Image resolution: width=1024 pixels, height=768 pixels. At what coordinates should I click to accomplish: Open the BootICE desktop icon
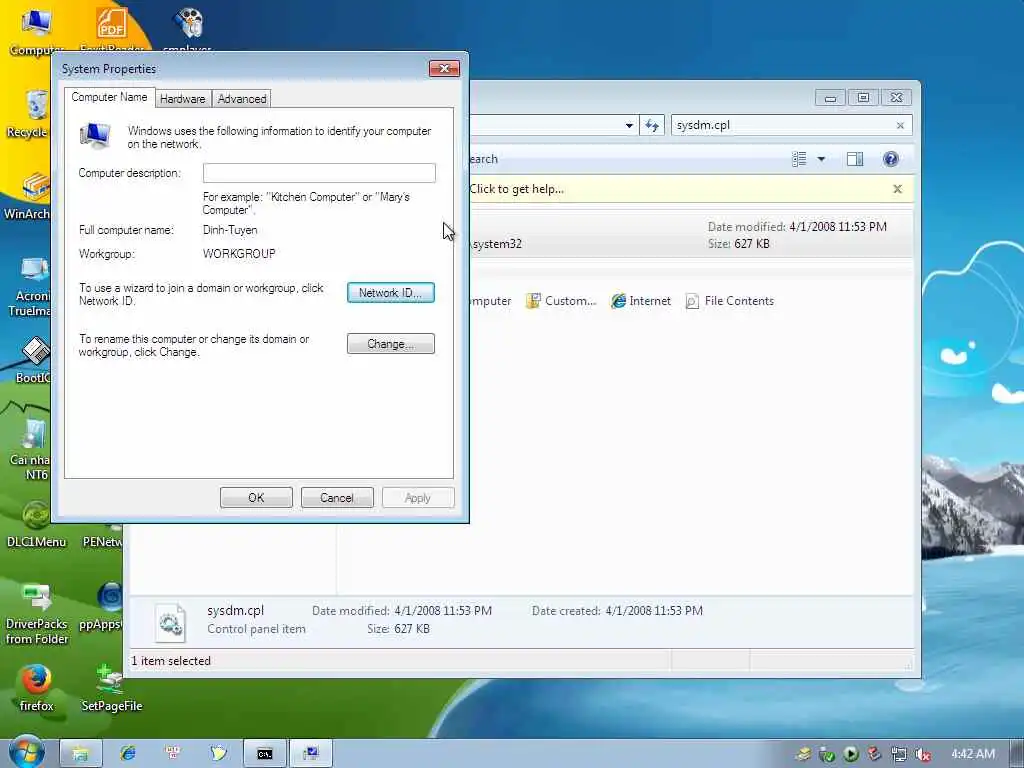tap(33, 360)
